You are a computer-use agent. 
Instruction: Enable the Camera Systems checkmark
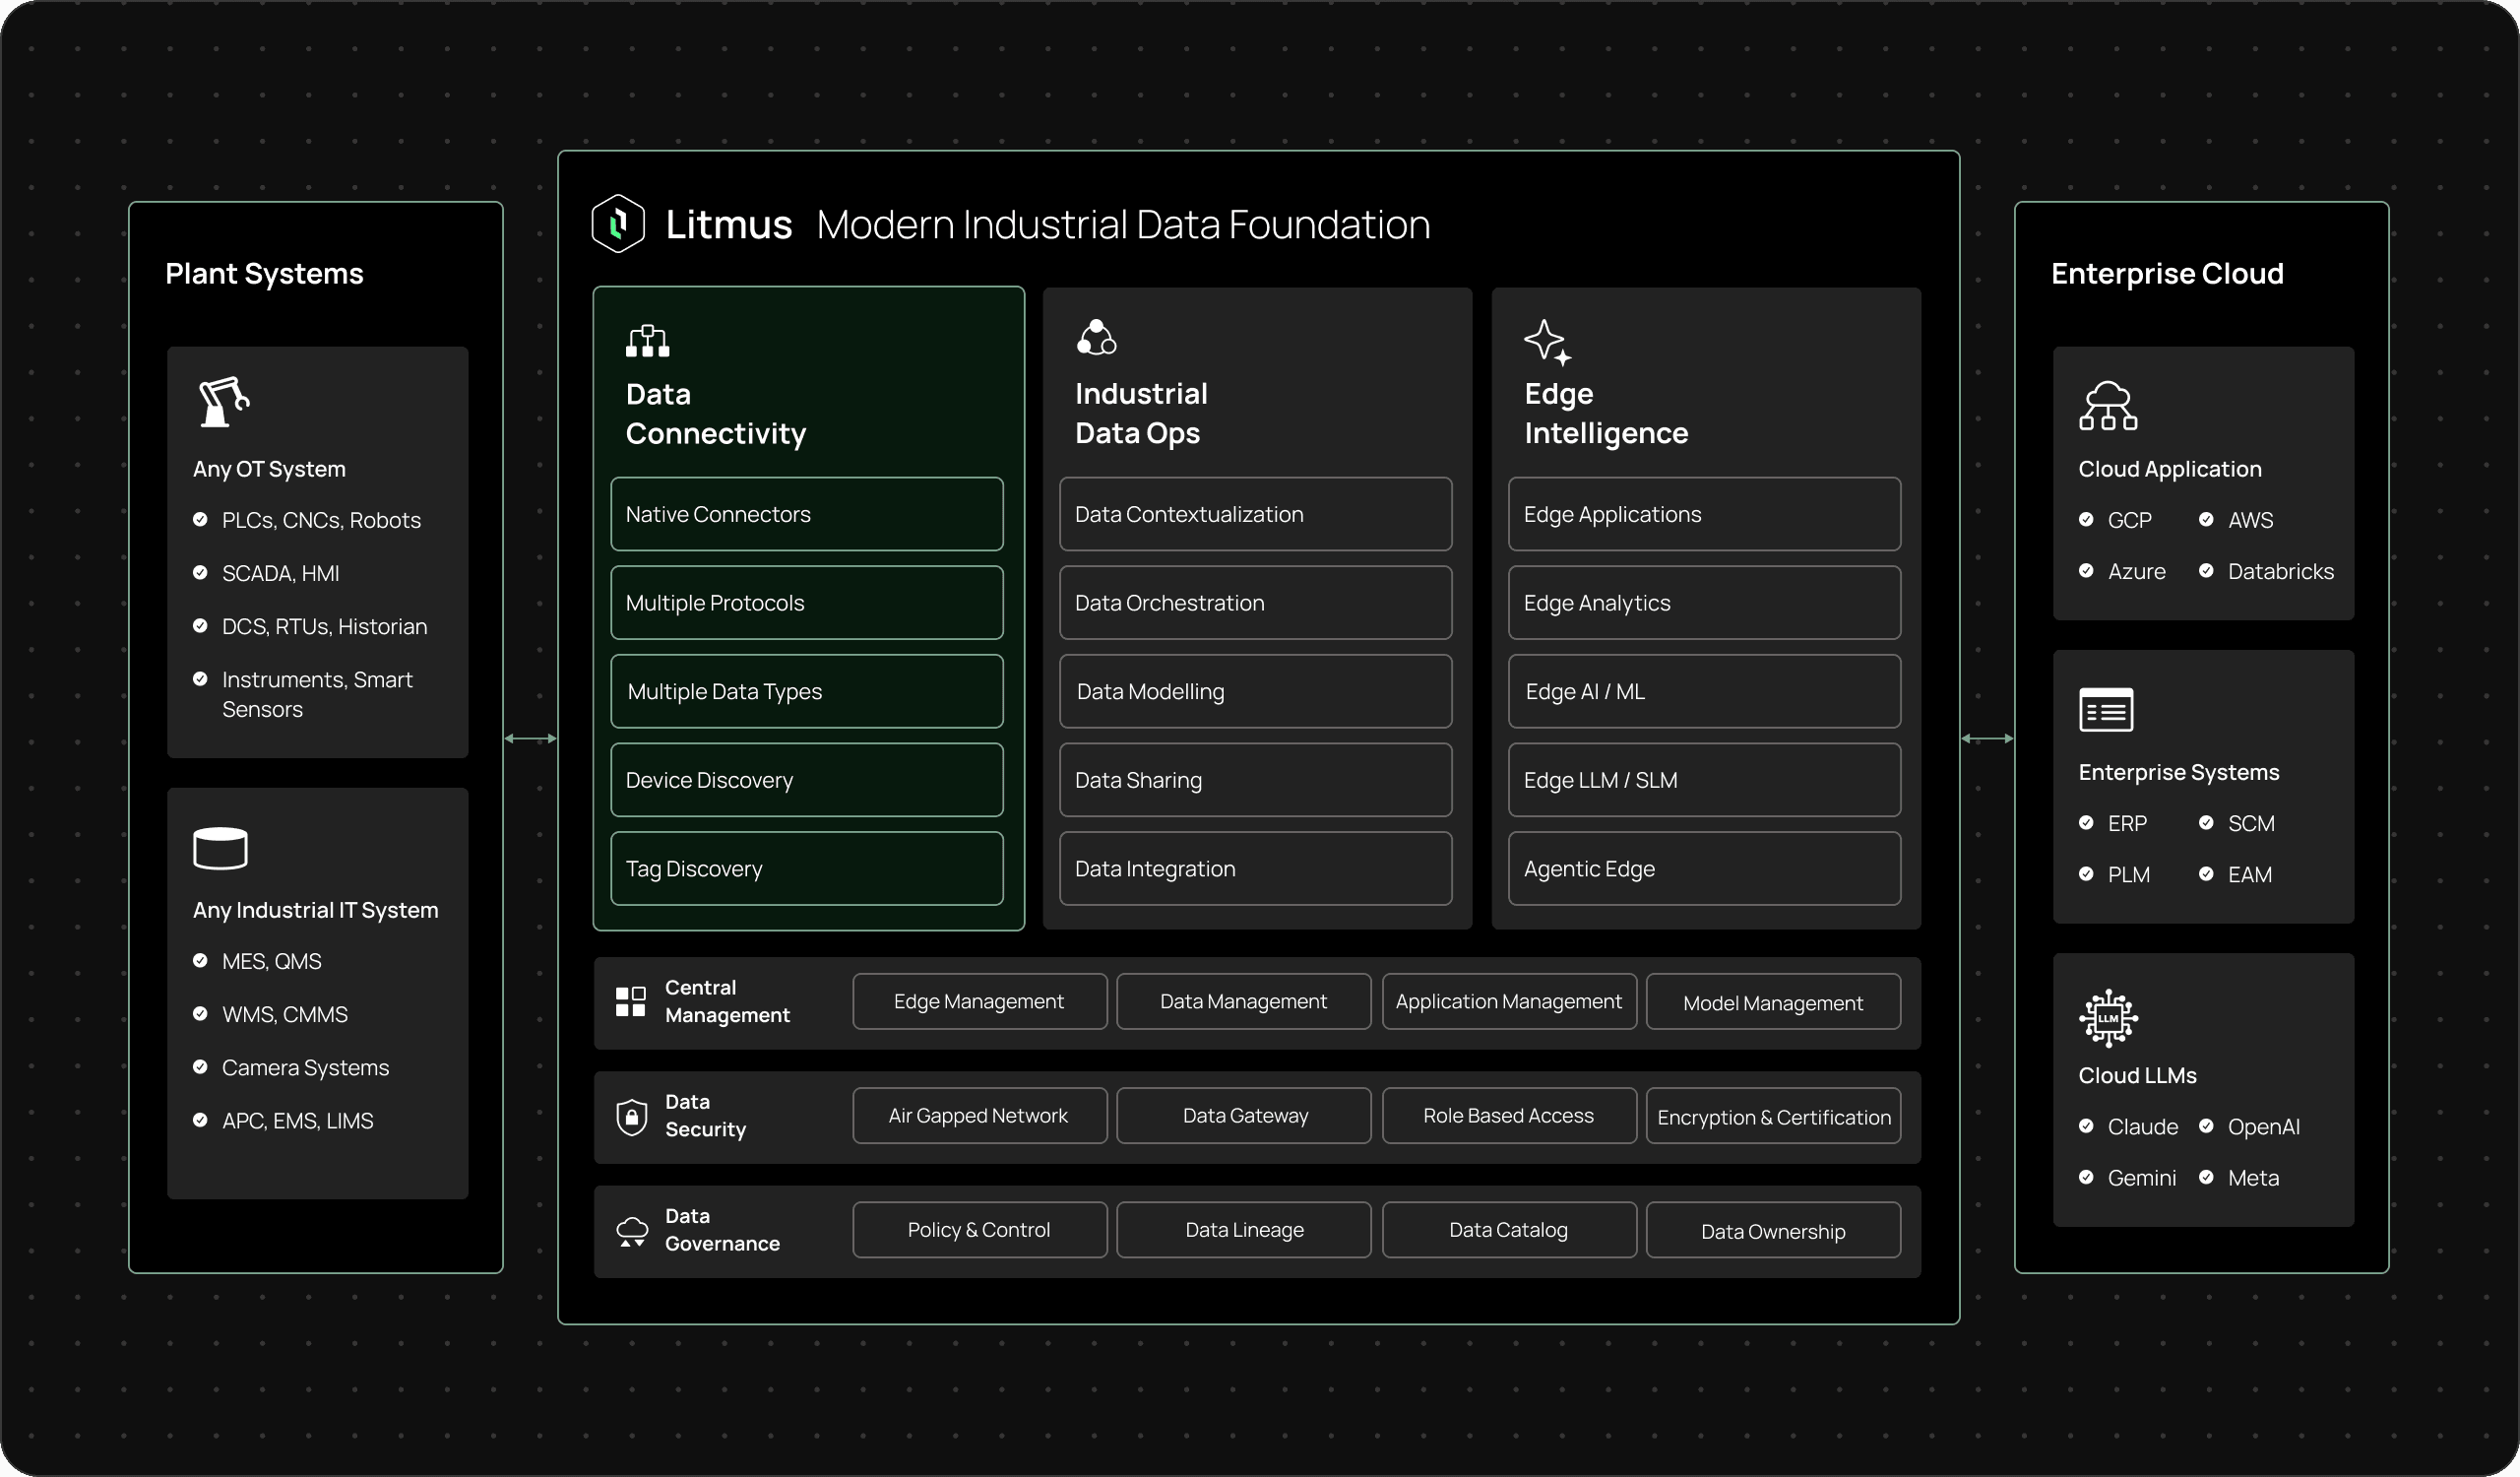(x=200, y=1067)
